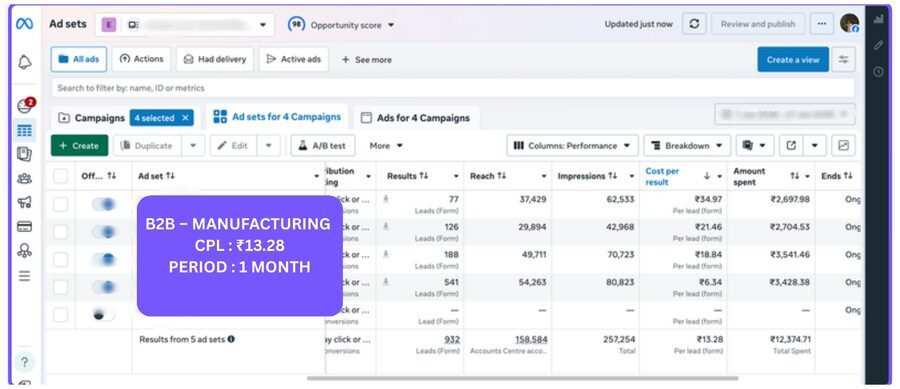Open edit pencil icon in right rail
900x389 pixels.
click(879, 45)
